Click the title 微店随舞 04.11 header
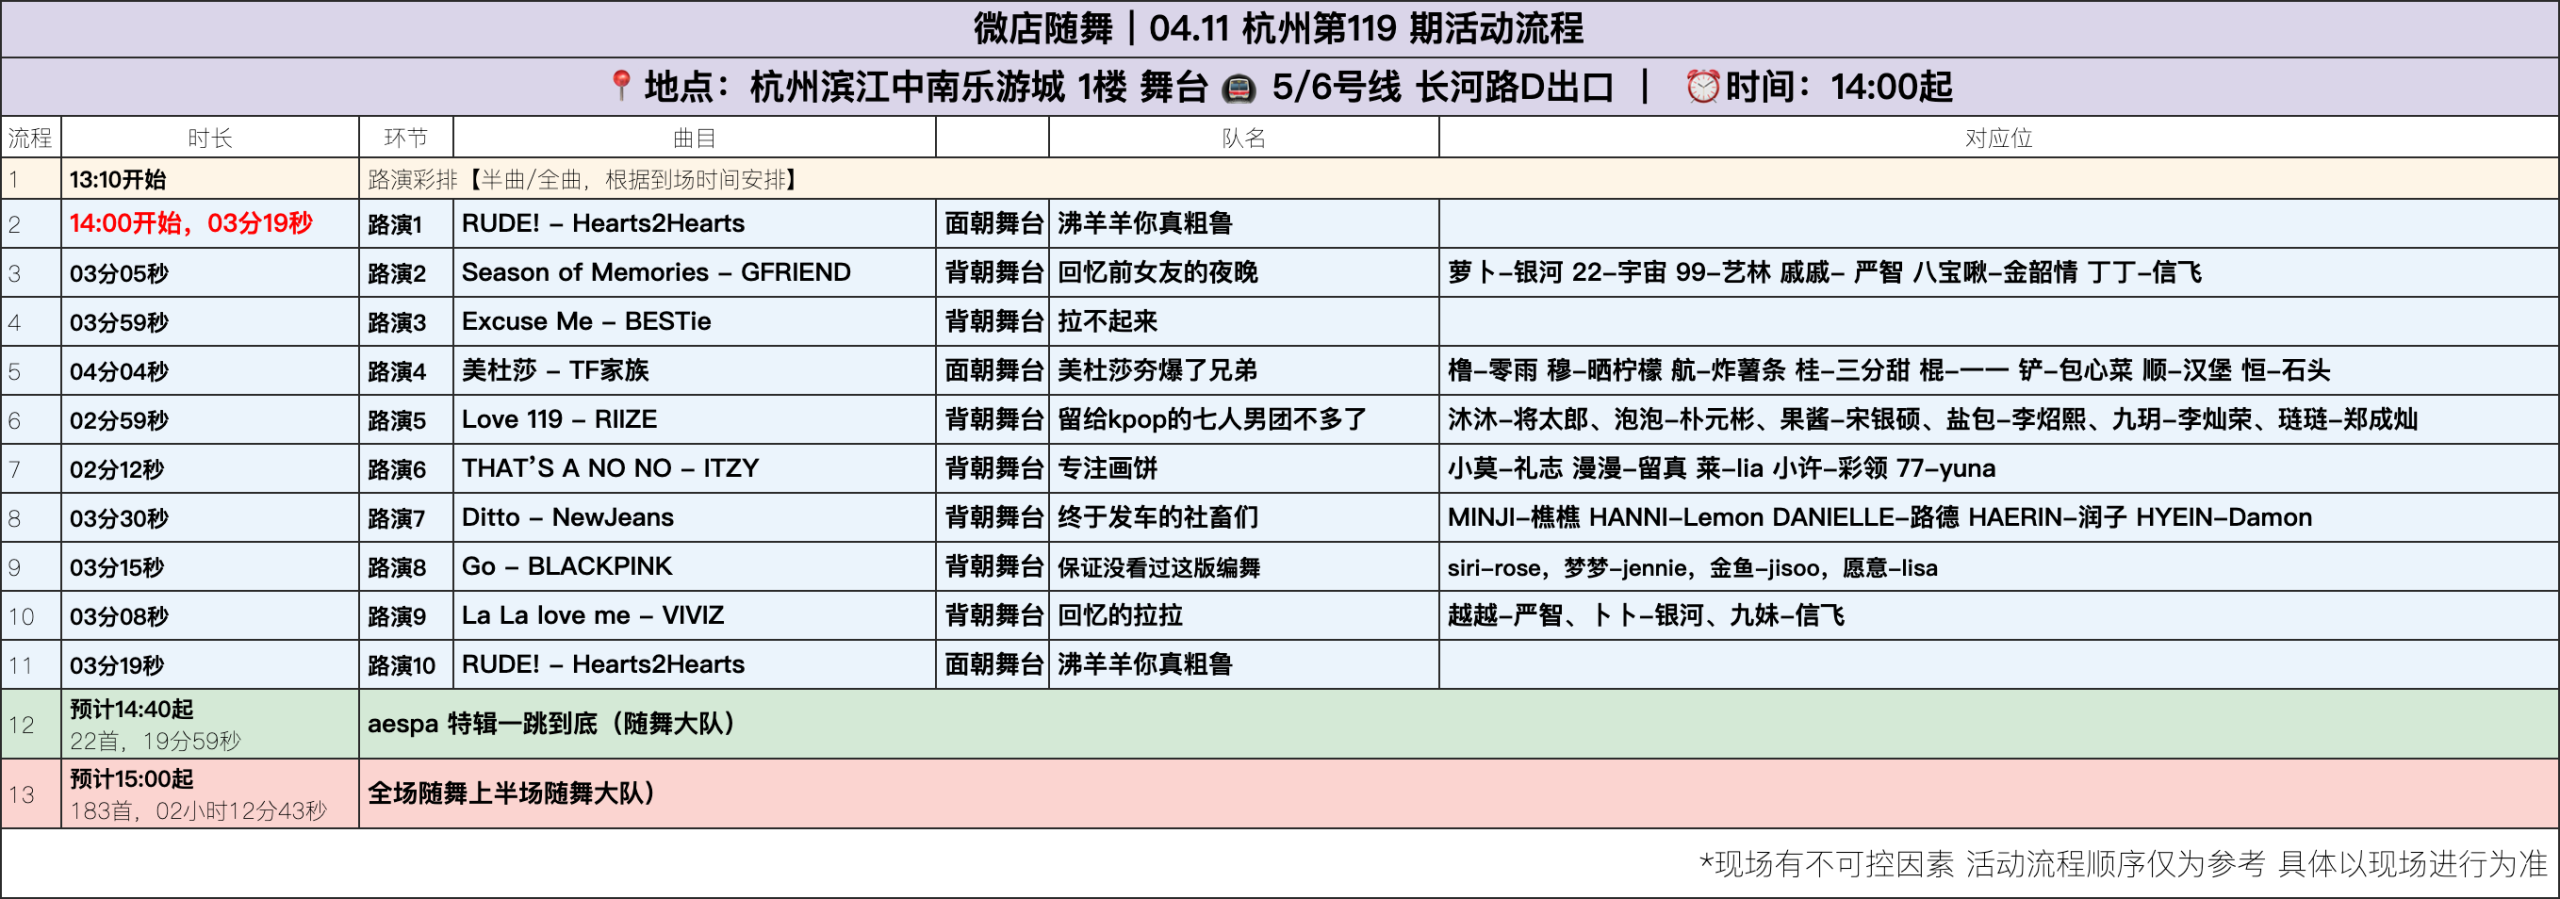Image resolution: width=2560 pixels, height=899 pixels. coord(1278,28)
